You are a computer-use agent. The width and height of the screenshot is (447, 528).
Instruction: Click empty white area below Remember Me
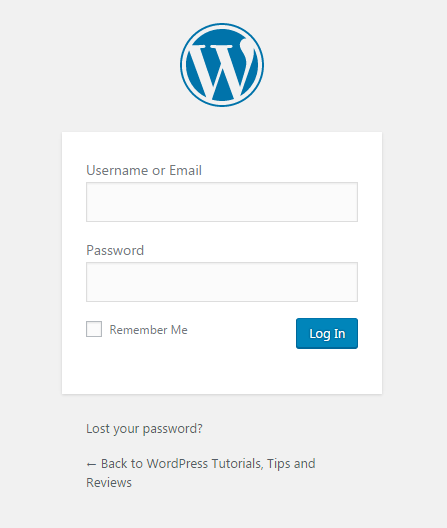click(x=168, y=367)
